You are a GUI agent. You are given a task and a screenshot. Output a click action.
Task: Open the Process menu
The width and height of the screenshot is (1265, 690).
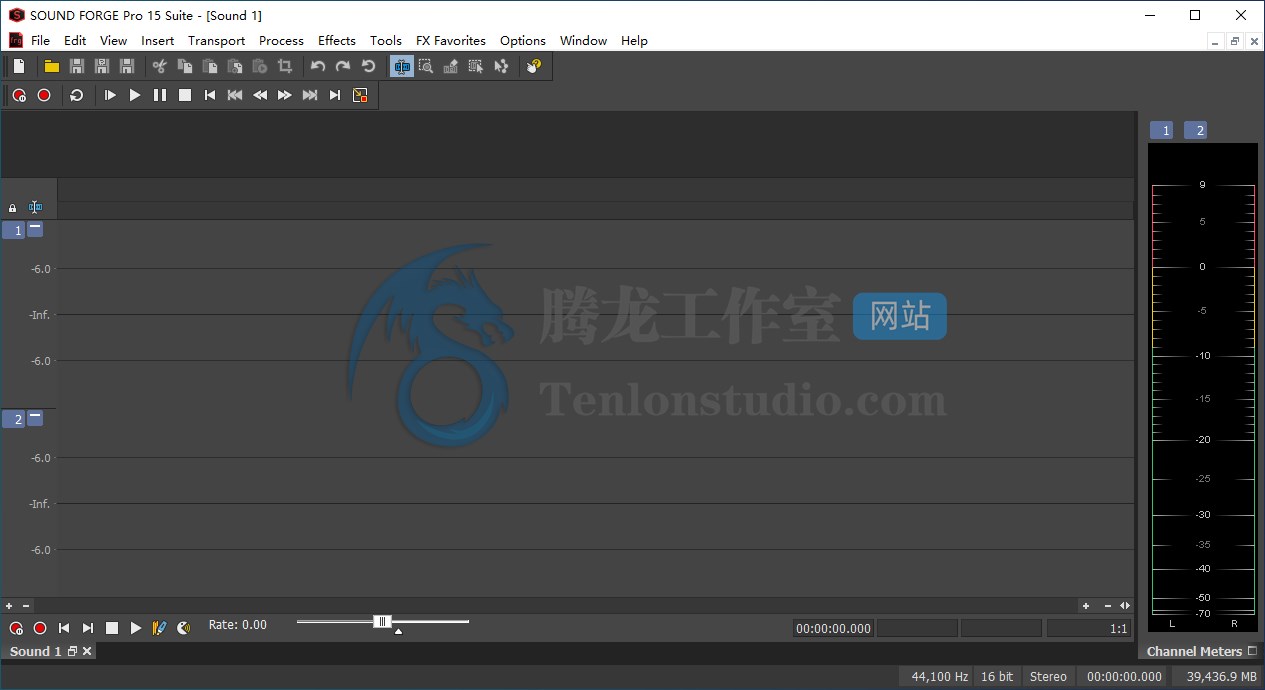point(281,41)
